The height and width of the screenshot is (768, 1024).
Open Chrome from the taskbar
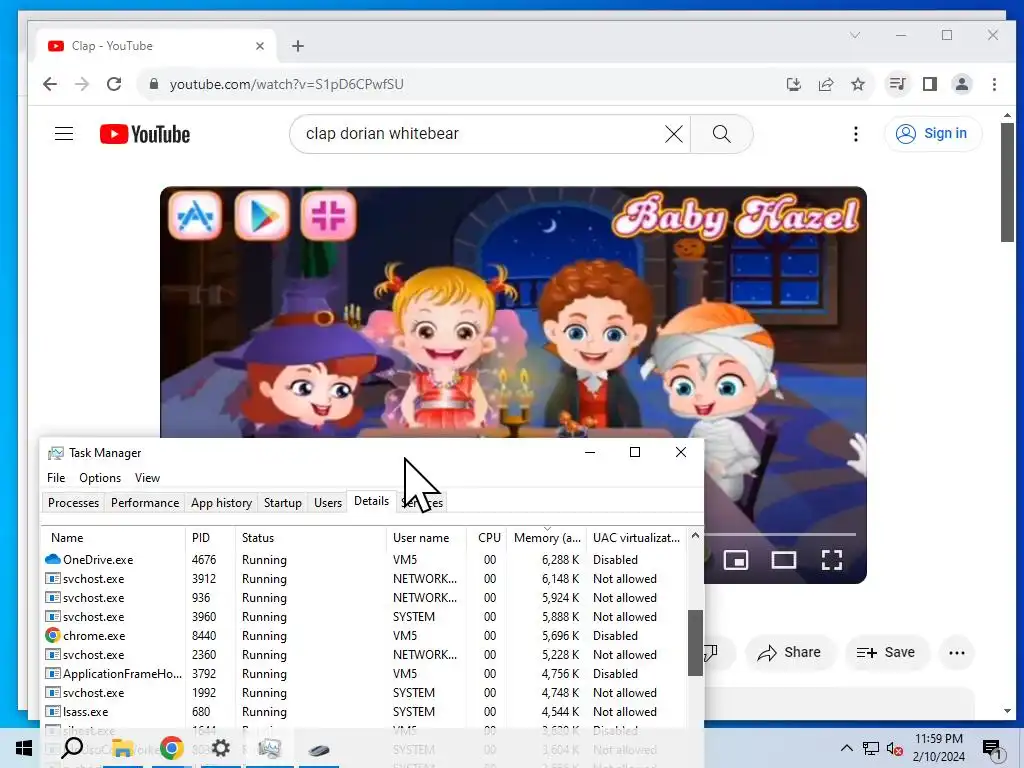tap(172, 748)
